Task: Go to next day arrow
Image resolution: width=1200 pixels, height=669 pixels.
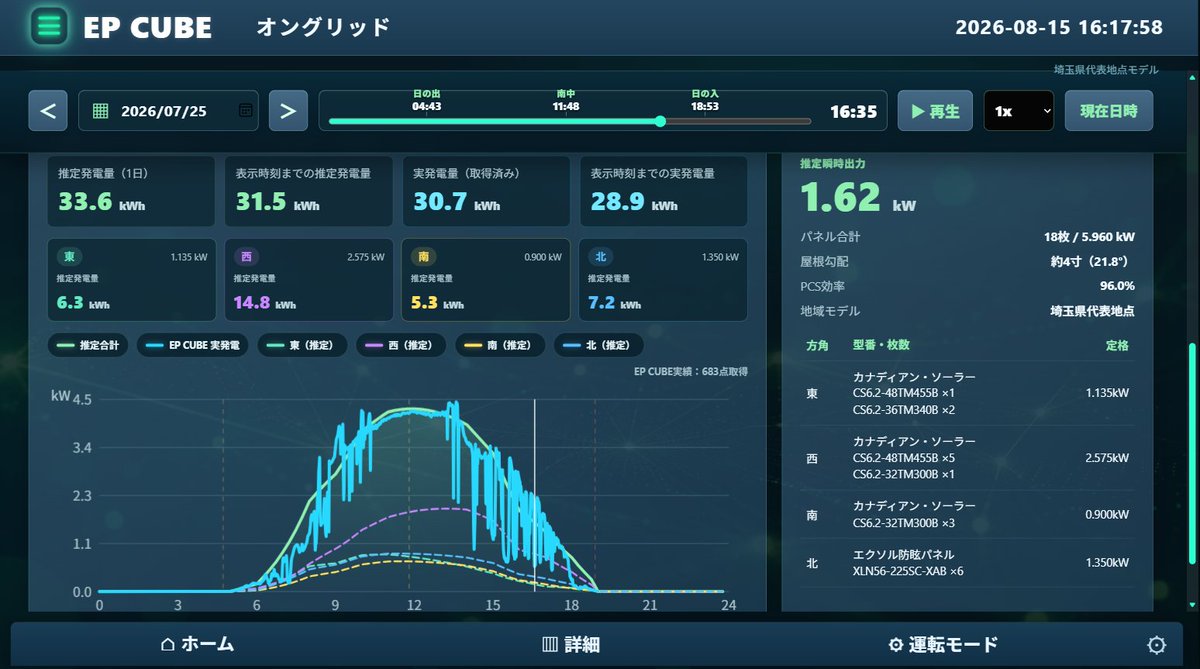Action: point(288,111)
